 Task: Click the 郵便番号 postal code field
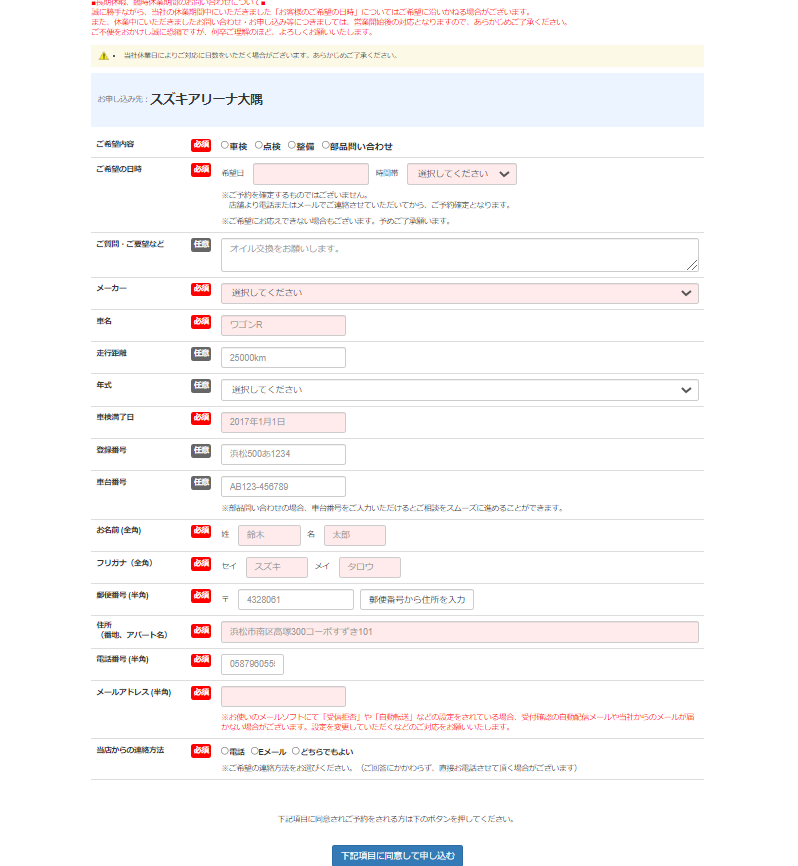point(296,600)
